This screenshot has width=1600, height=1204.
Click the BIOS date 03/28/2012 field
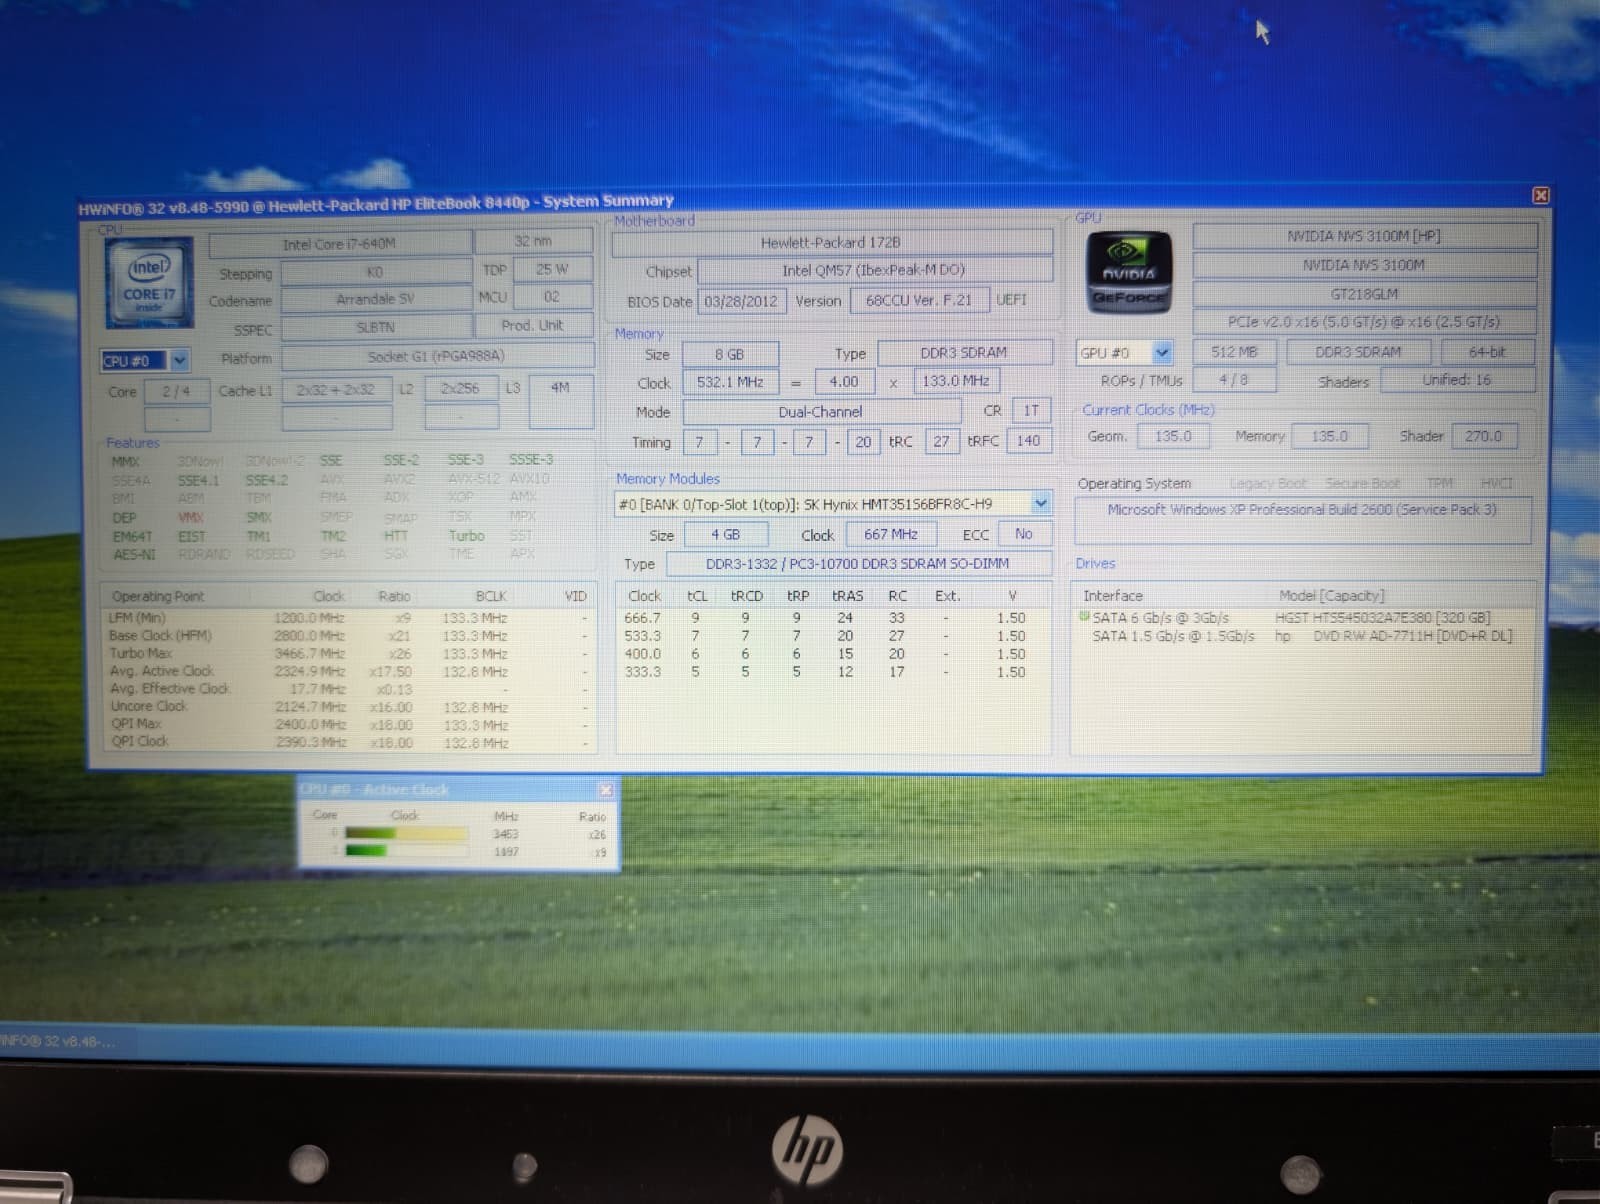point(741,301)
